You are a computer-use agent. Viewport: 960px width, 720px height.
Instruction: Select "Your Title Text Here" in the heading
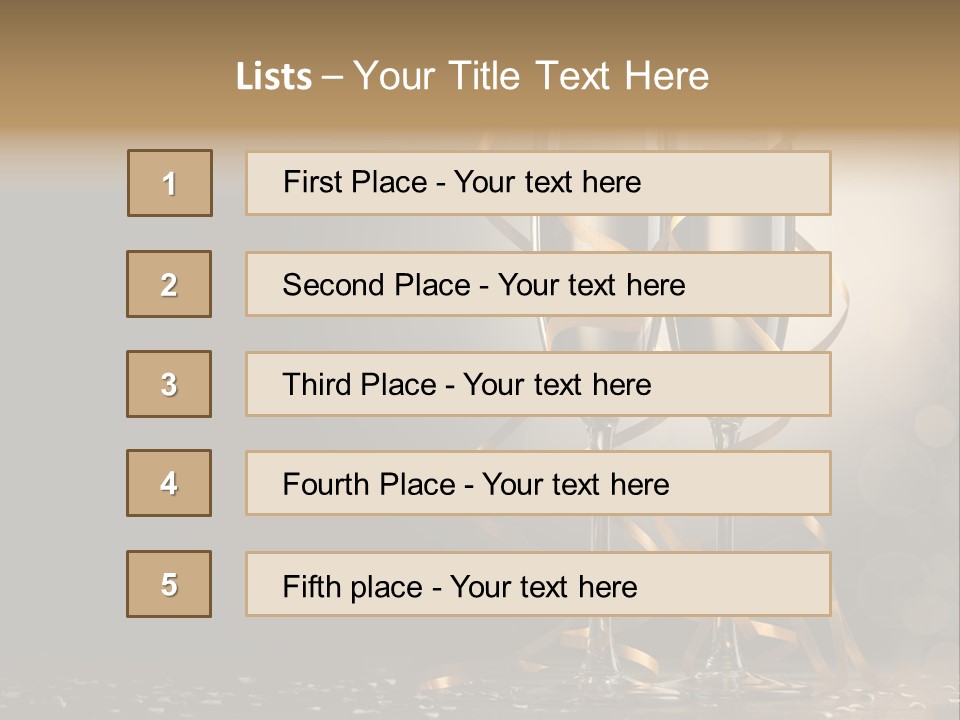tap(531, 76)
